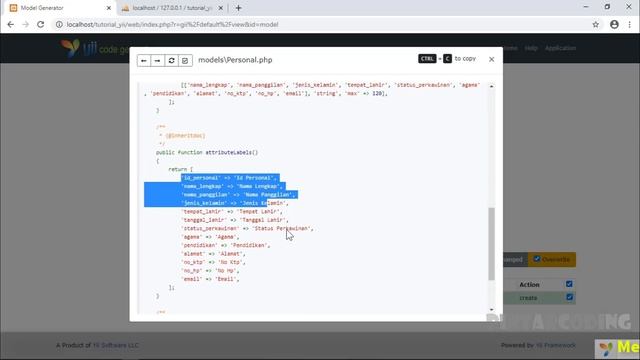Toggle the check icon in modal toolbar
Image resolution: width=640 pixels, height=360 pixels.
tap(185, 60)
